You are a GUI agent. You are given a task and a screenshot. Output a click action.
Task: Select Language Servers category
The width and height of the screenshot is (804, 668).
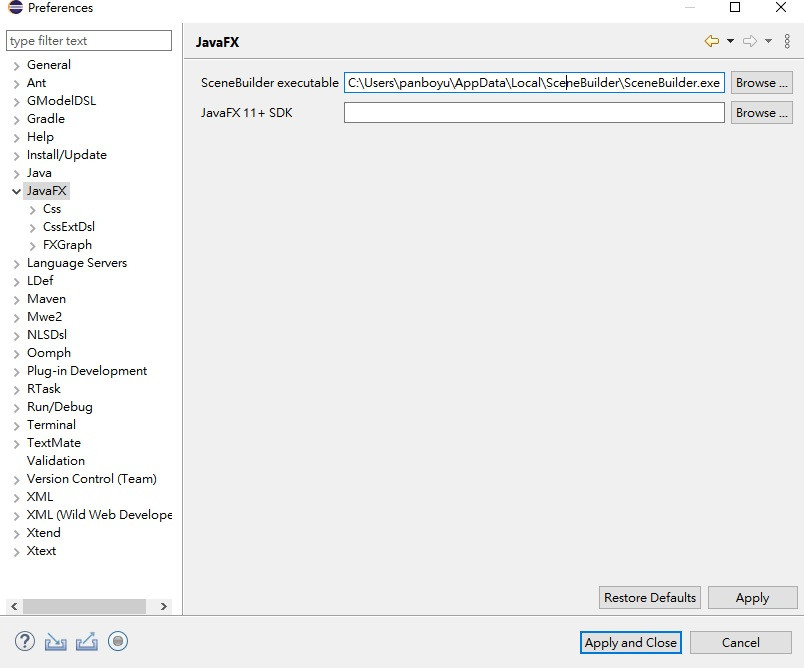[x=77, y=263]
